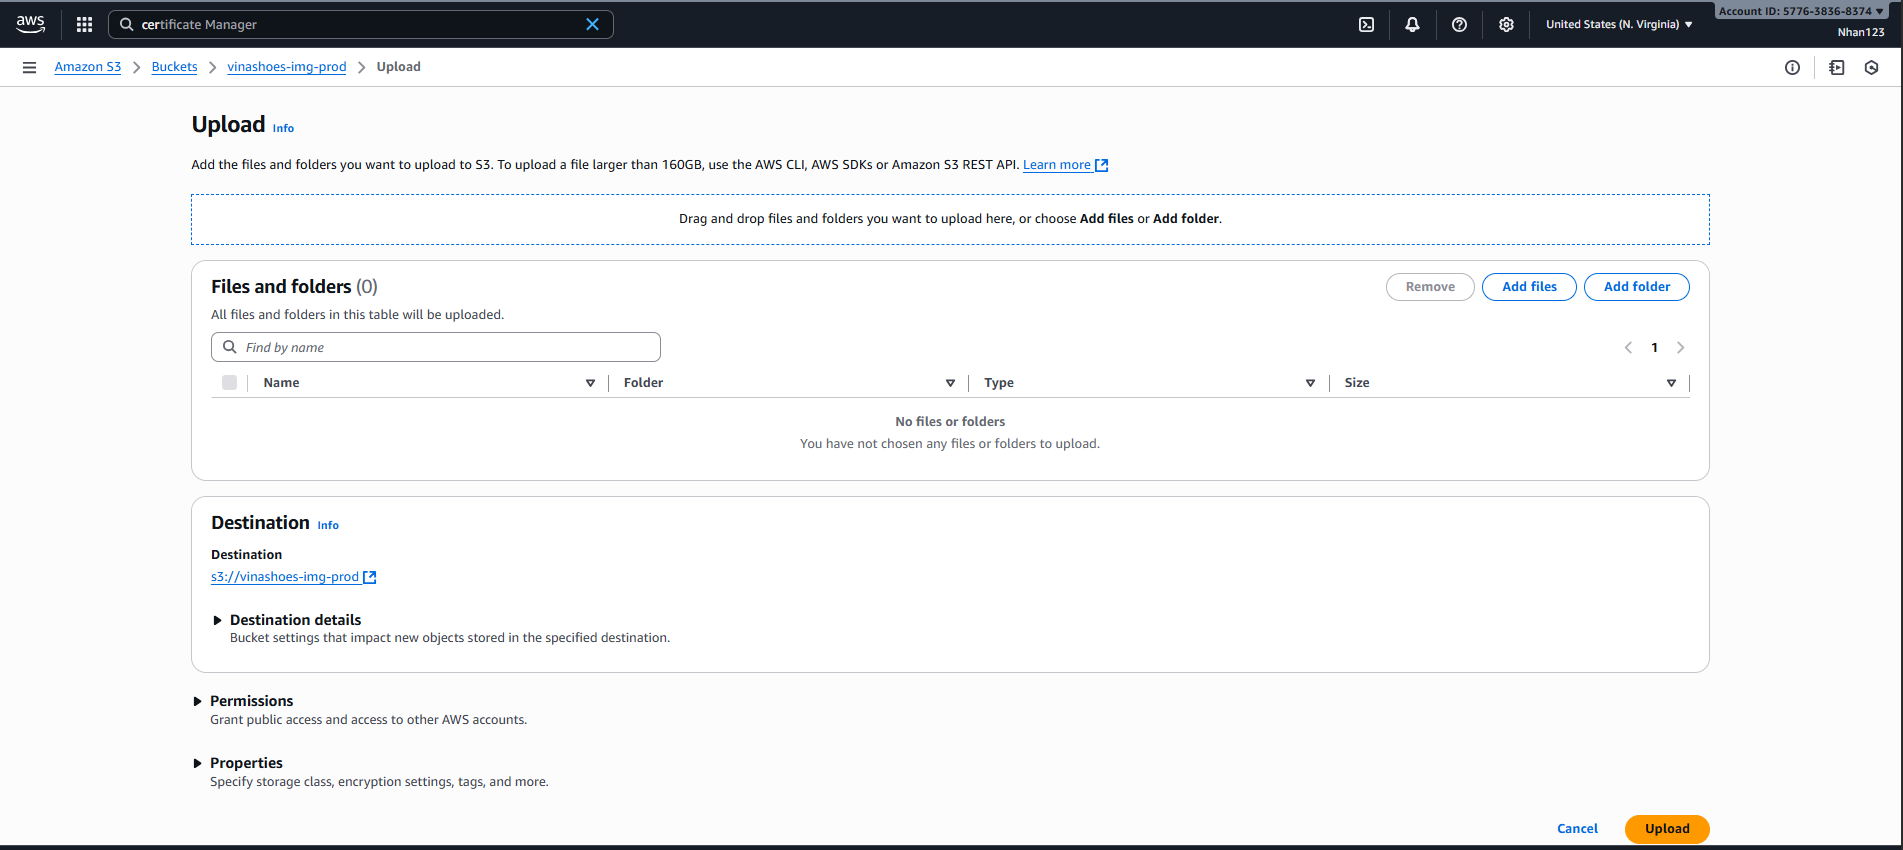Open Info link next to Destination heading
The height and width of the screenshot is (850, 1903).
328,525
